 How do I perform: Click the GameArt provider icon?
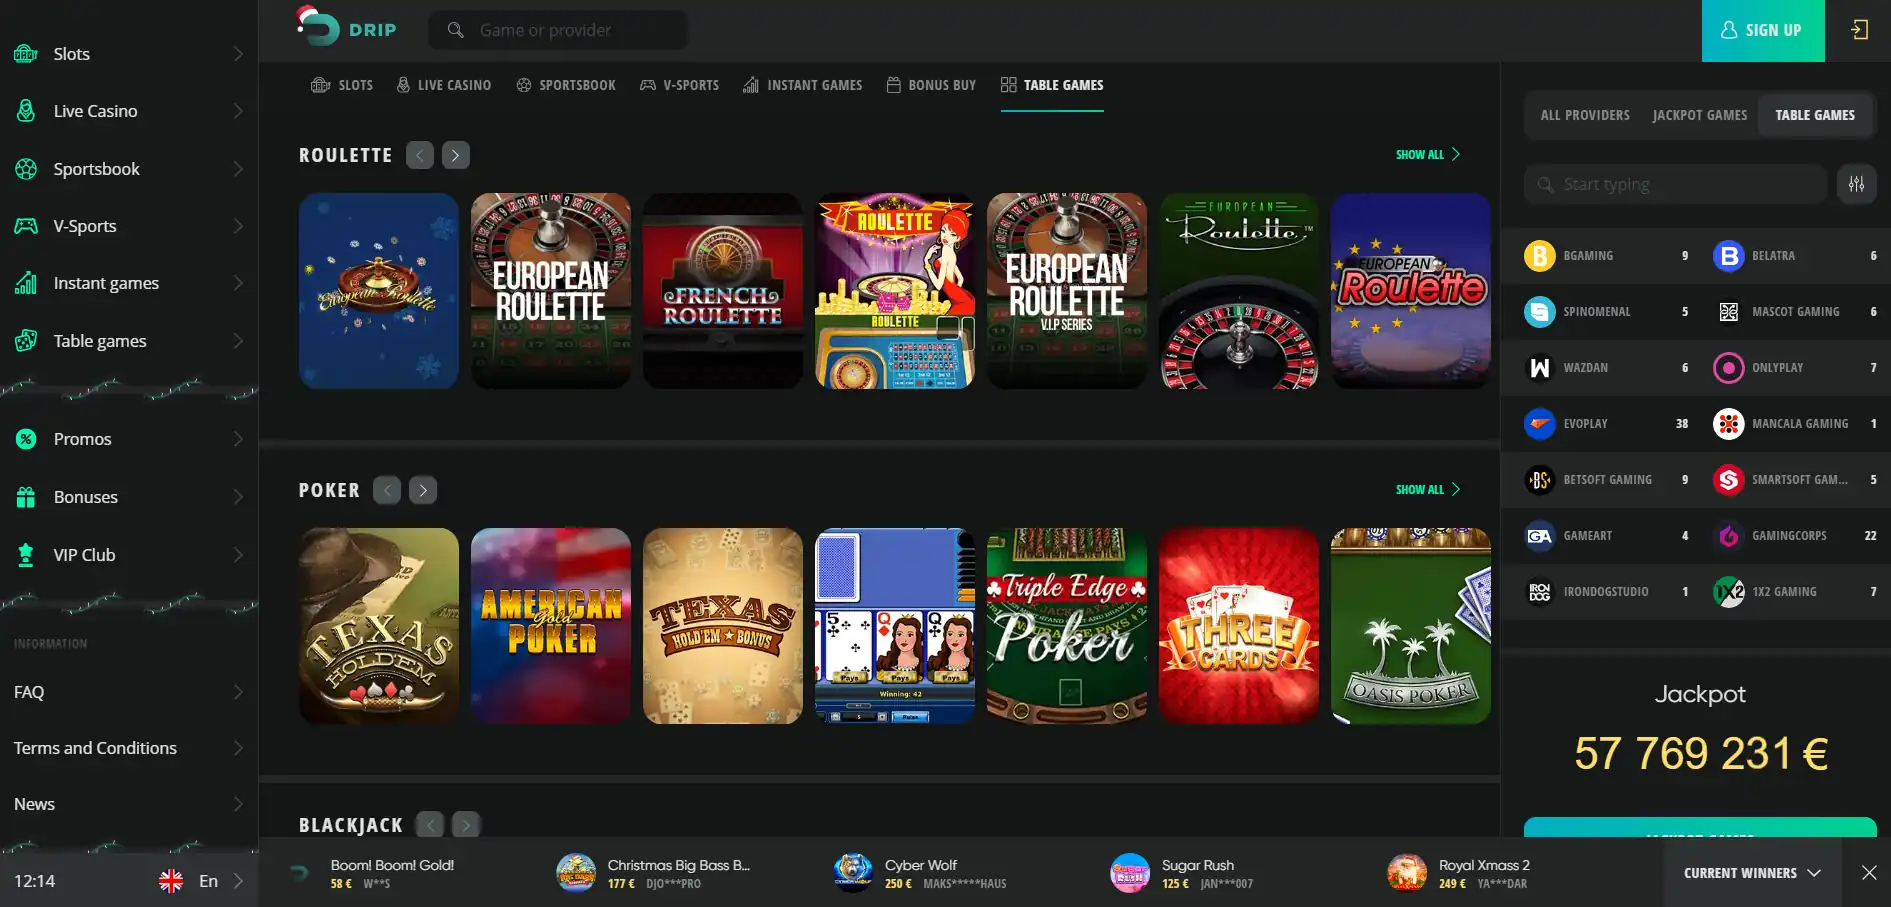click(1539, 536)
